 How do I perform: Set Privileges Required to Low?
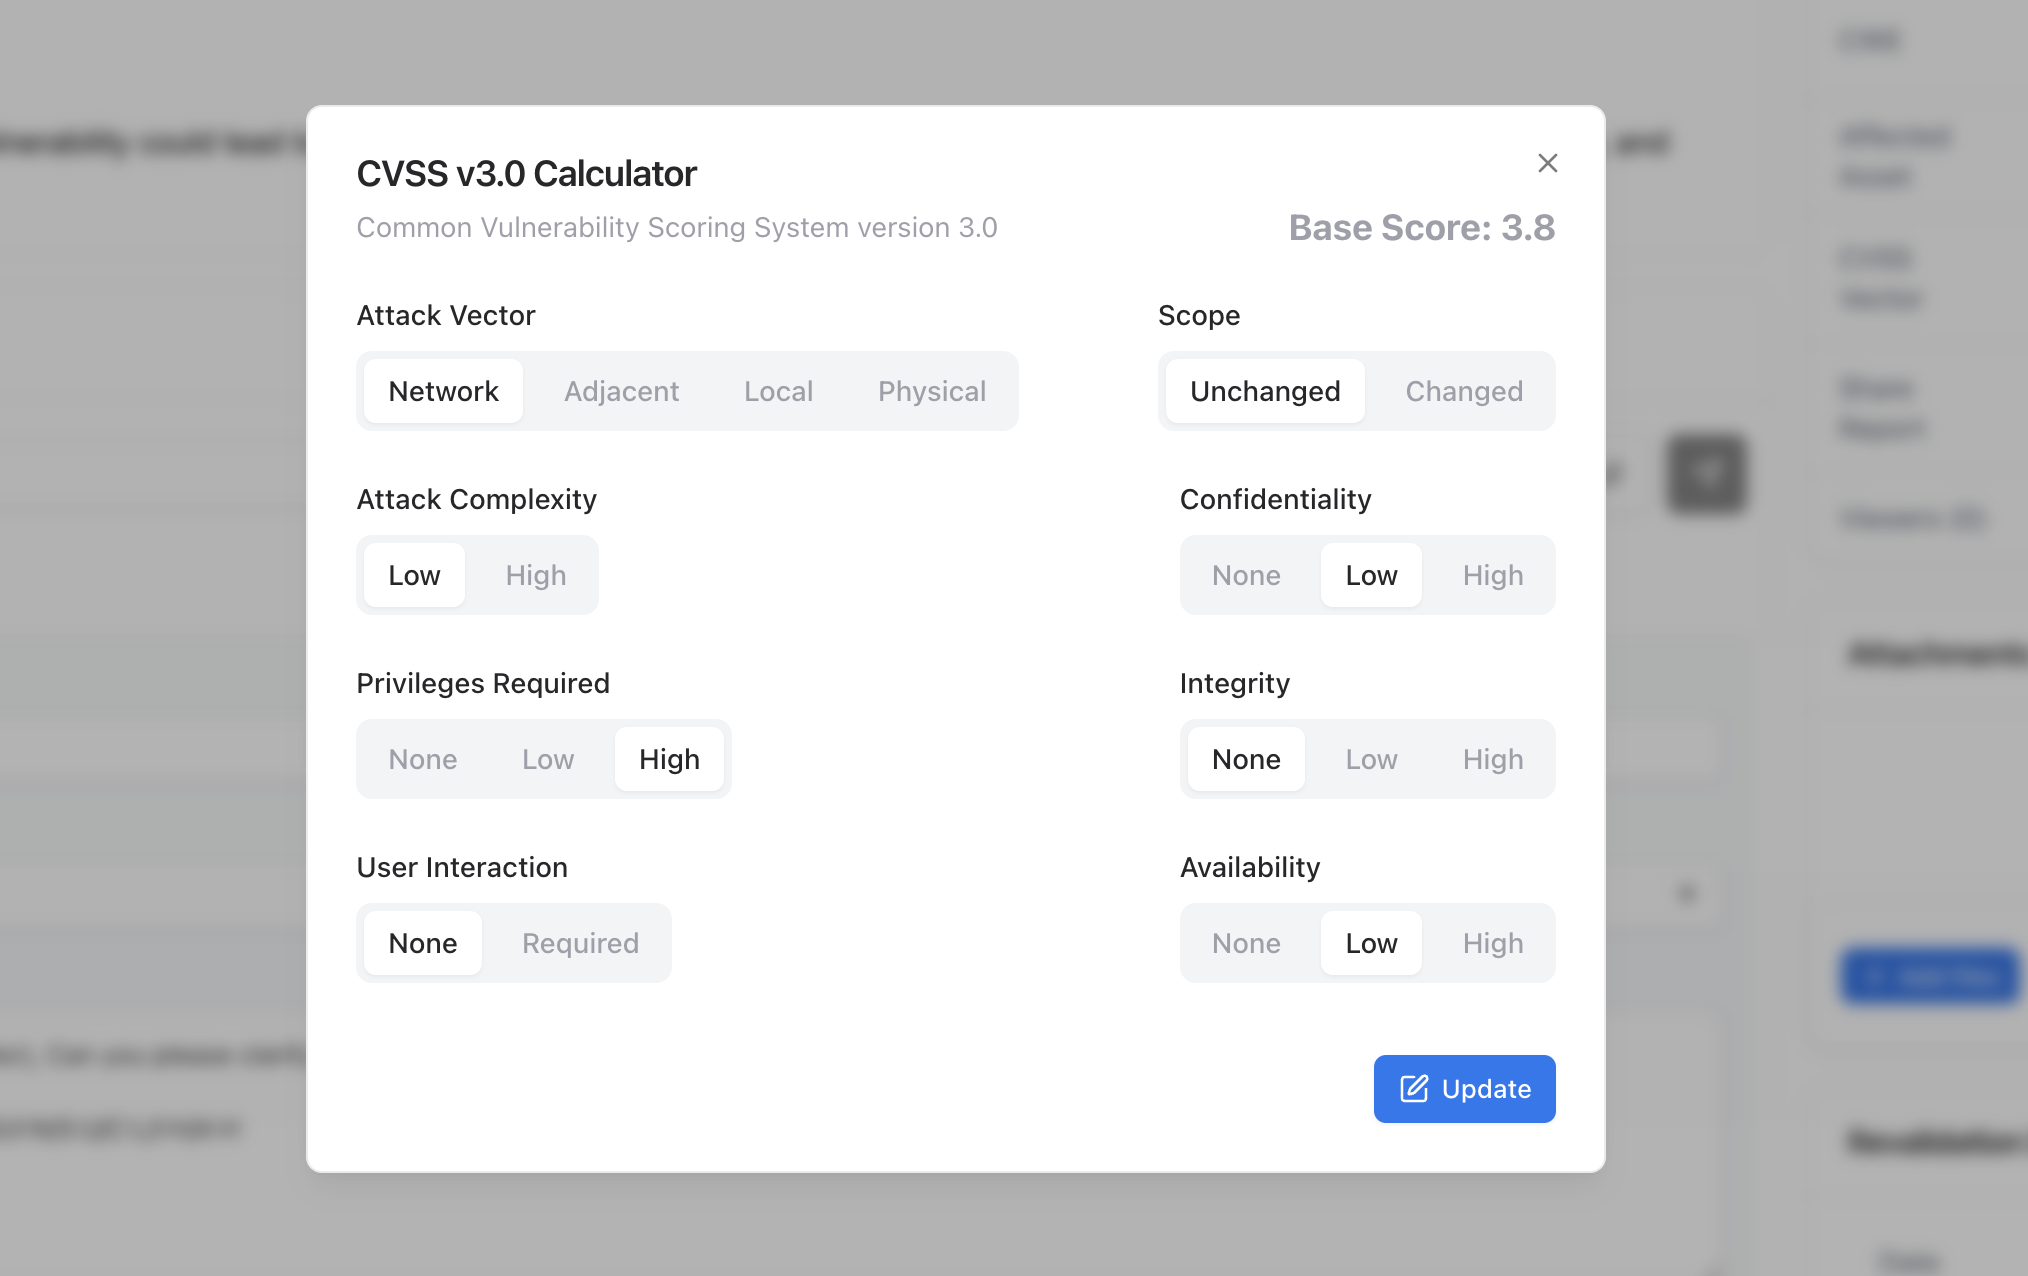tap(546, 759)
